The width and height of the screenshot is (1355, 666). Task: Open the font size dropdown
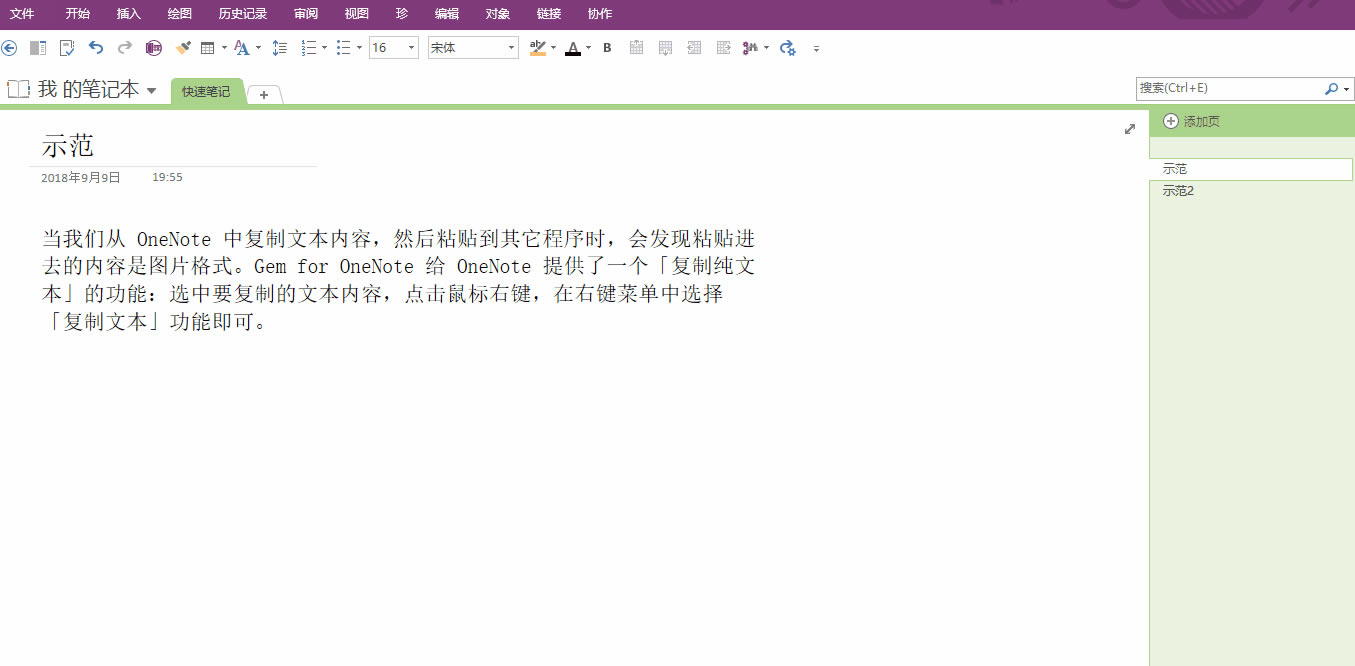[409, 47]
